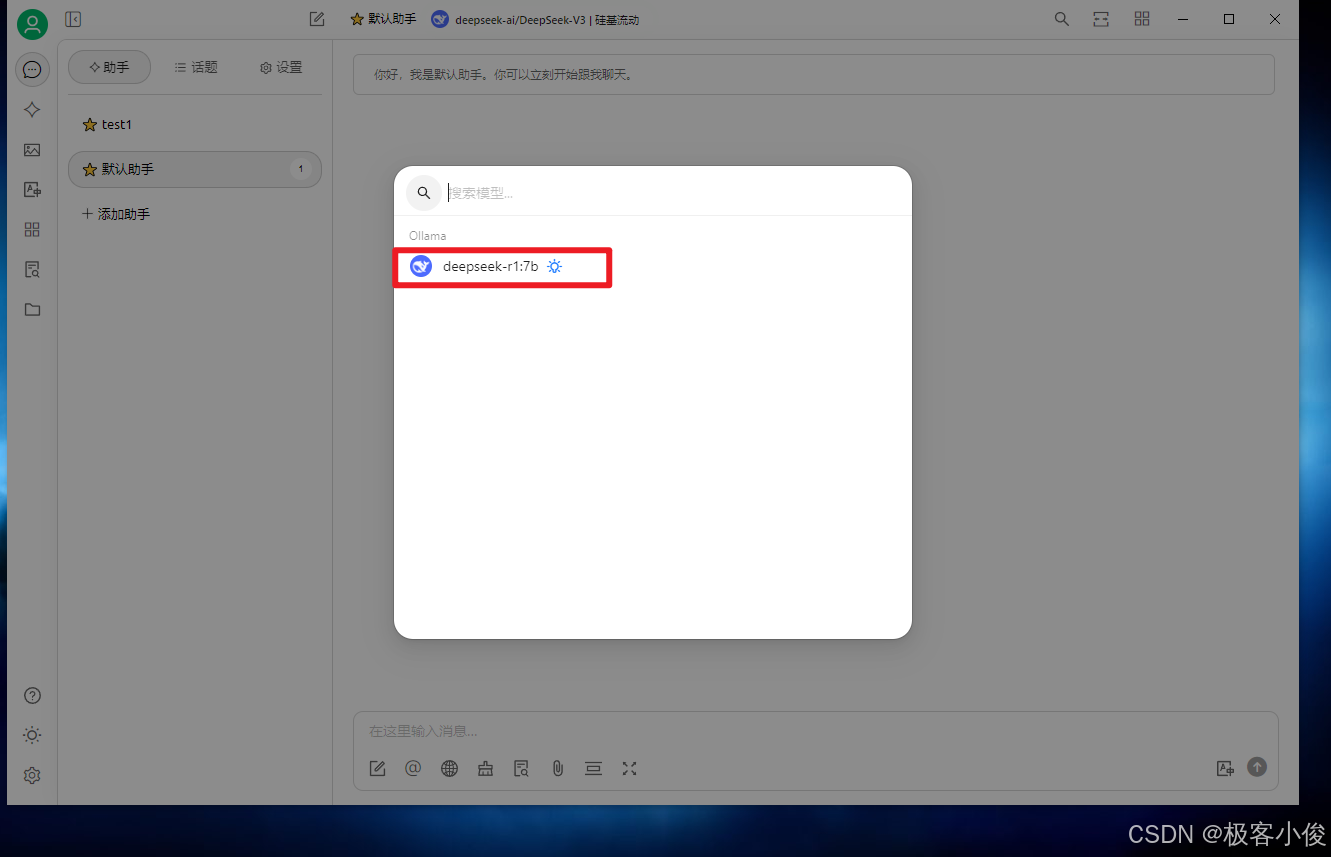
Task: Toggle the theme sun icon in sidebar
Action: click(x=32, y=736)
